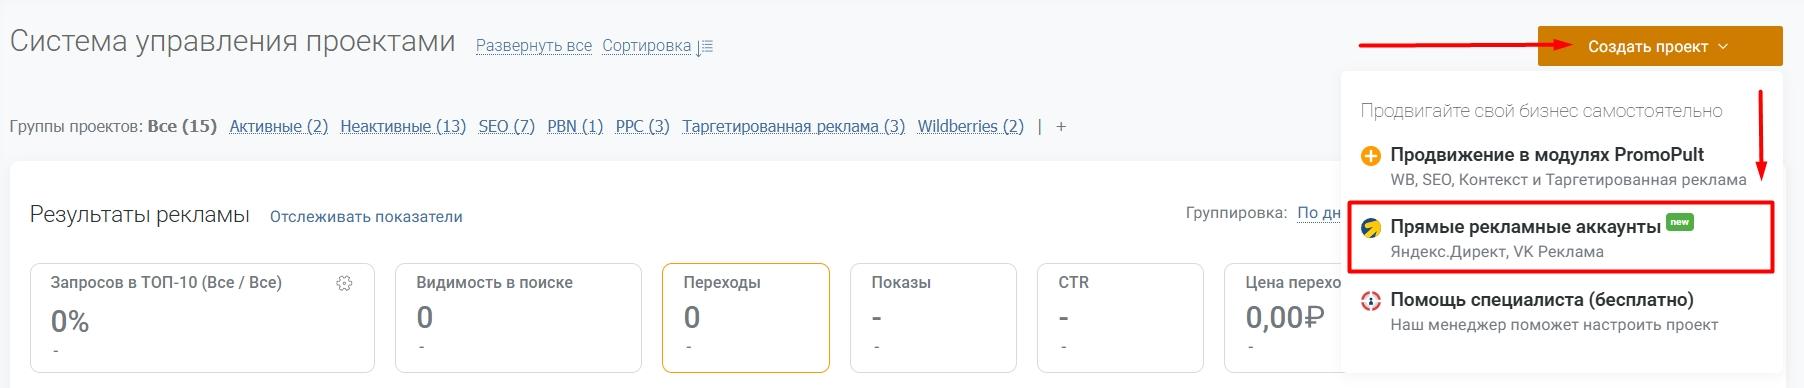Click the green new badge
1804x388 pixels.
[1680, 222]
